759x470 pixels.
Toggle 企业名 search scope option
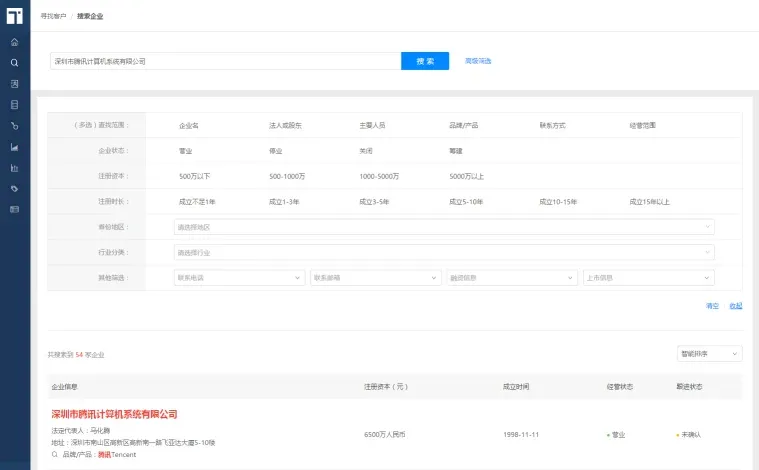[188, 125]
